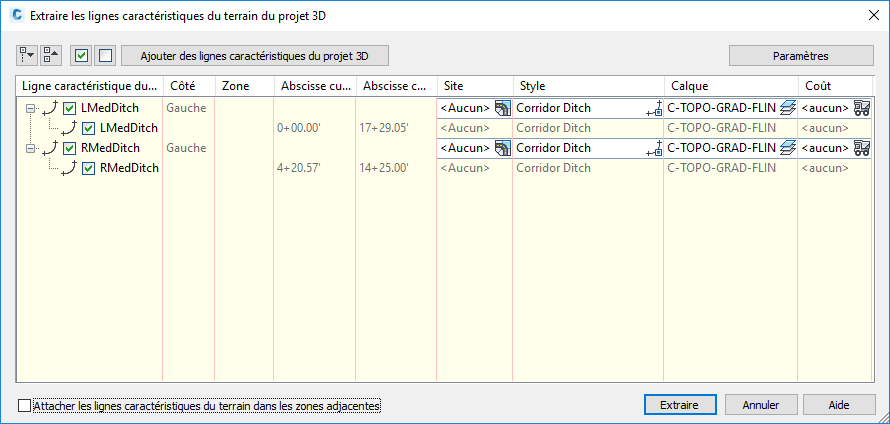890x424 pixels.
Task: Click the select-all checked box toolbar icon
Action: [x=82, y=55]
